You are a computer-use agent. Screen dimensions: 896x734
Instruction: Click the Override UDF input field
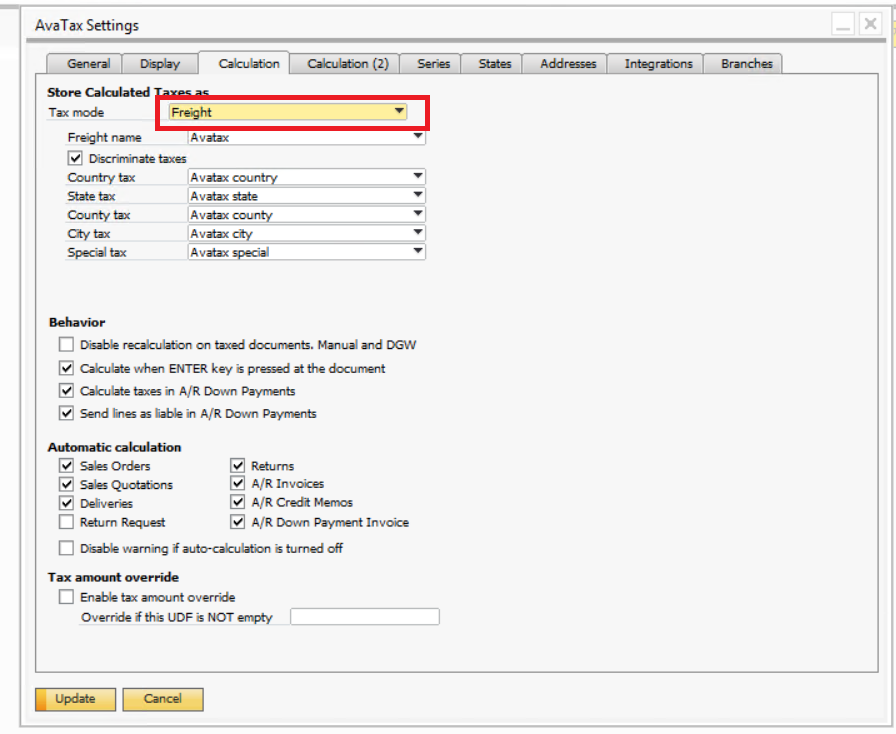[x=365, y=617]
